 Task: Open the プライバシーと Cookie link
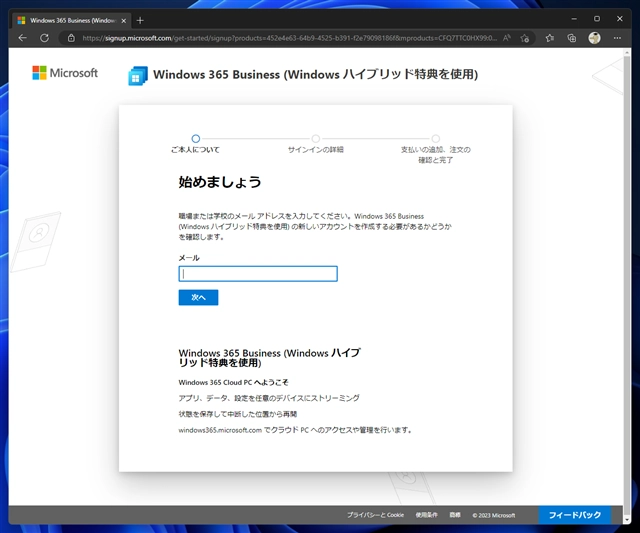pos(376,515)
